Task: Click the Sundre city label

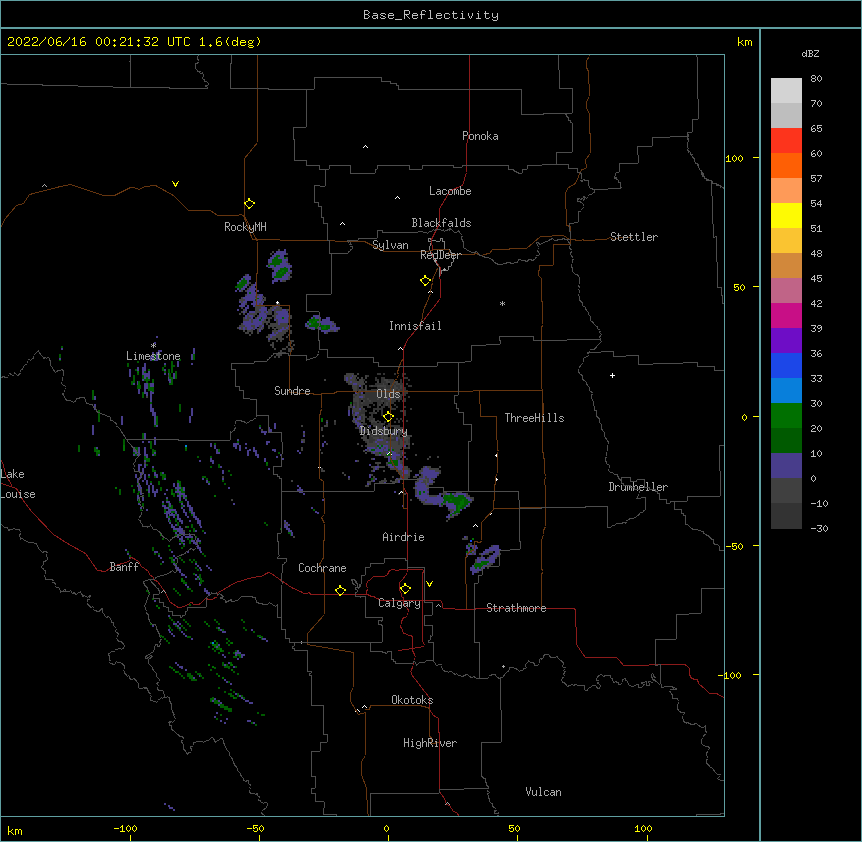Action: coord(292,391)
